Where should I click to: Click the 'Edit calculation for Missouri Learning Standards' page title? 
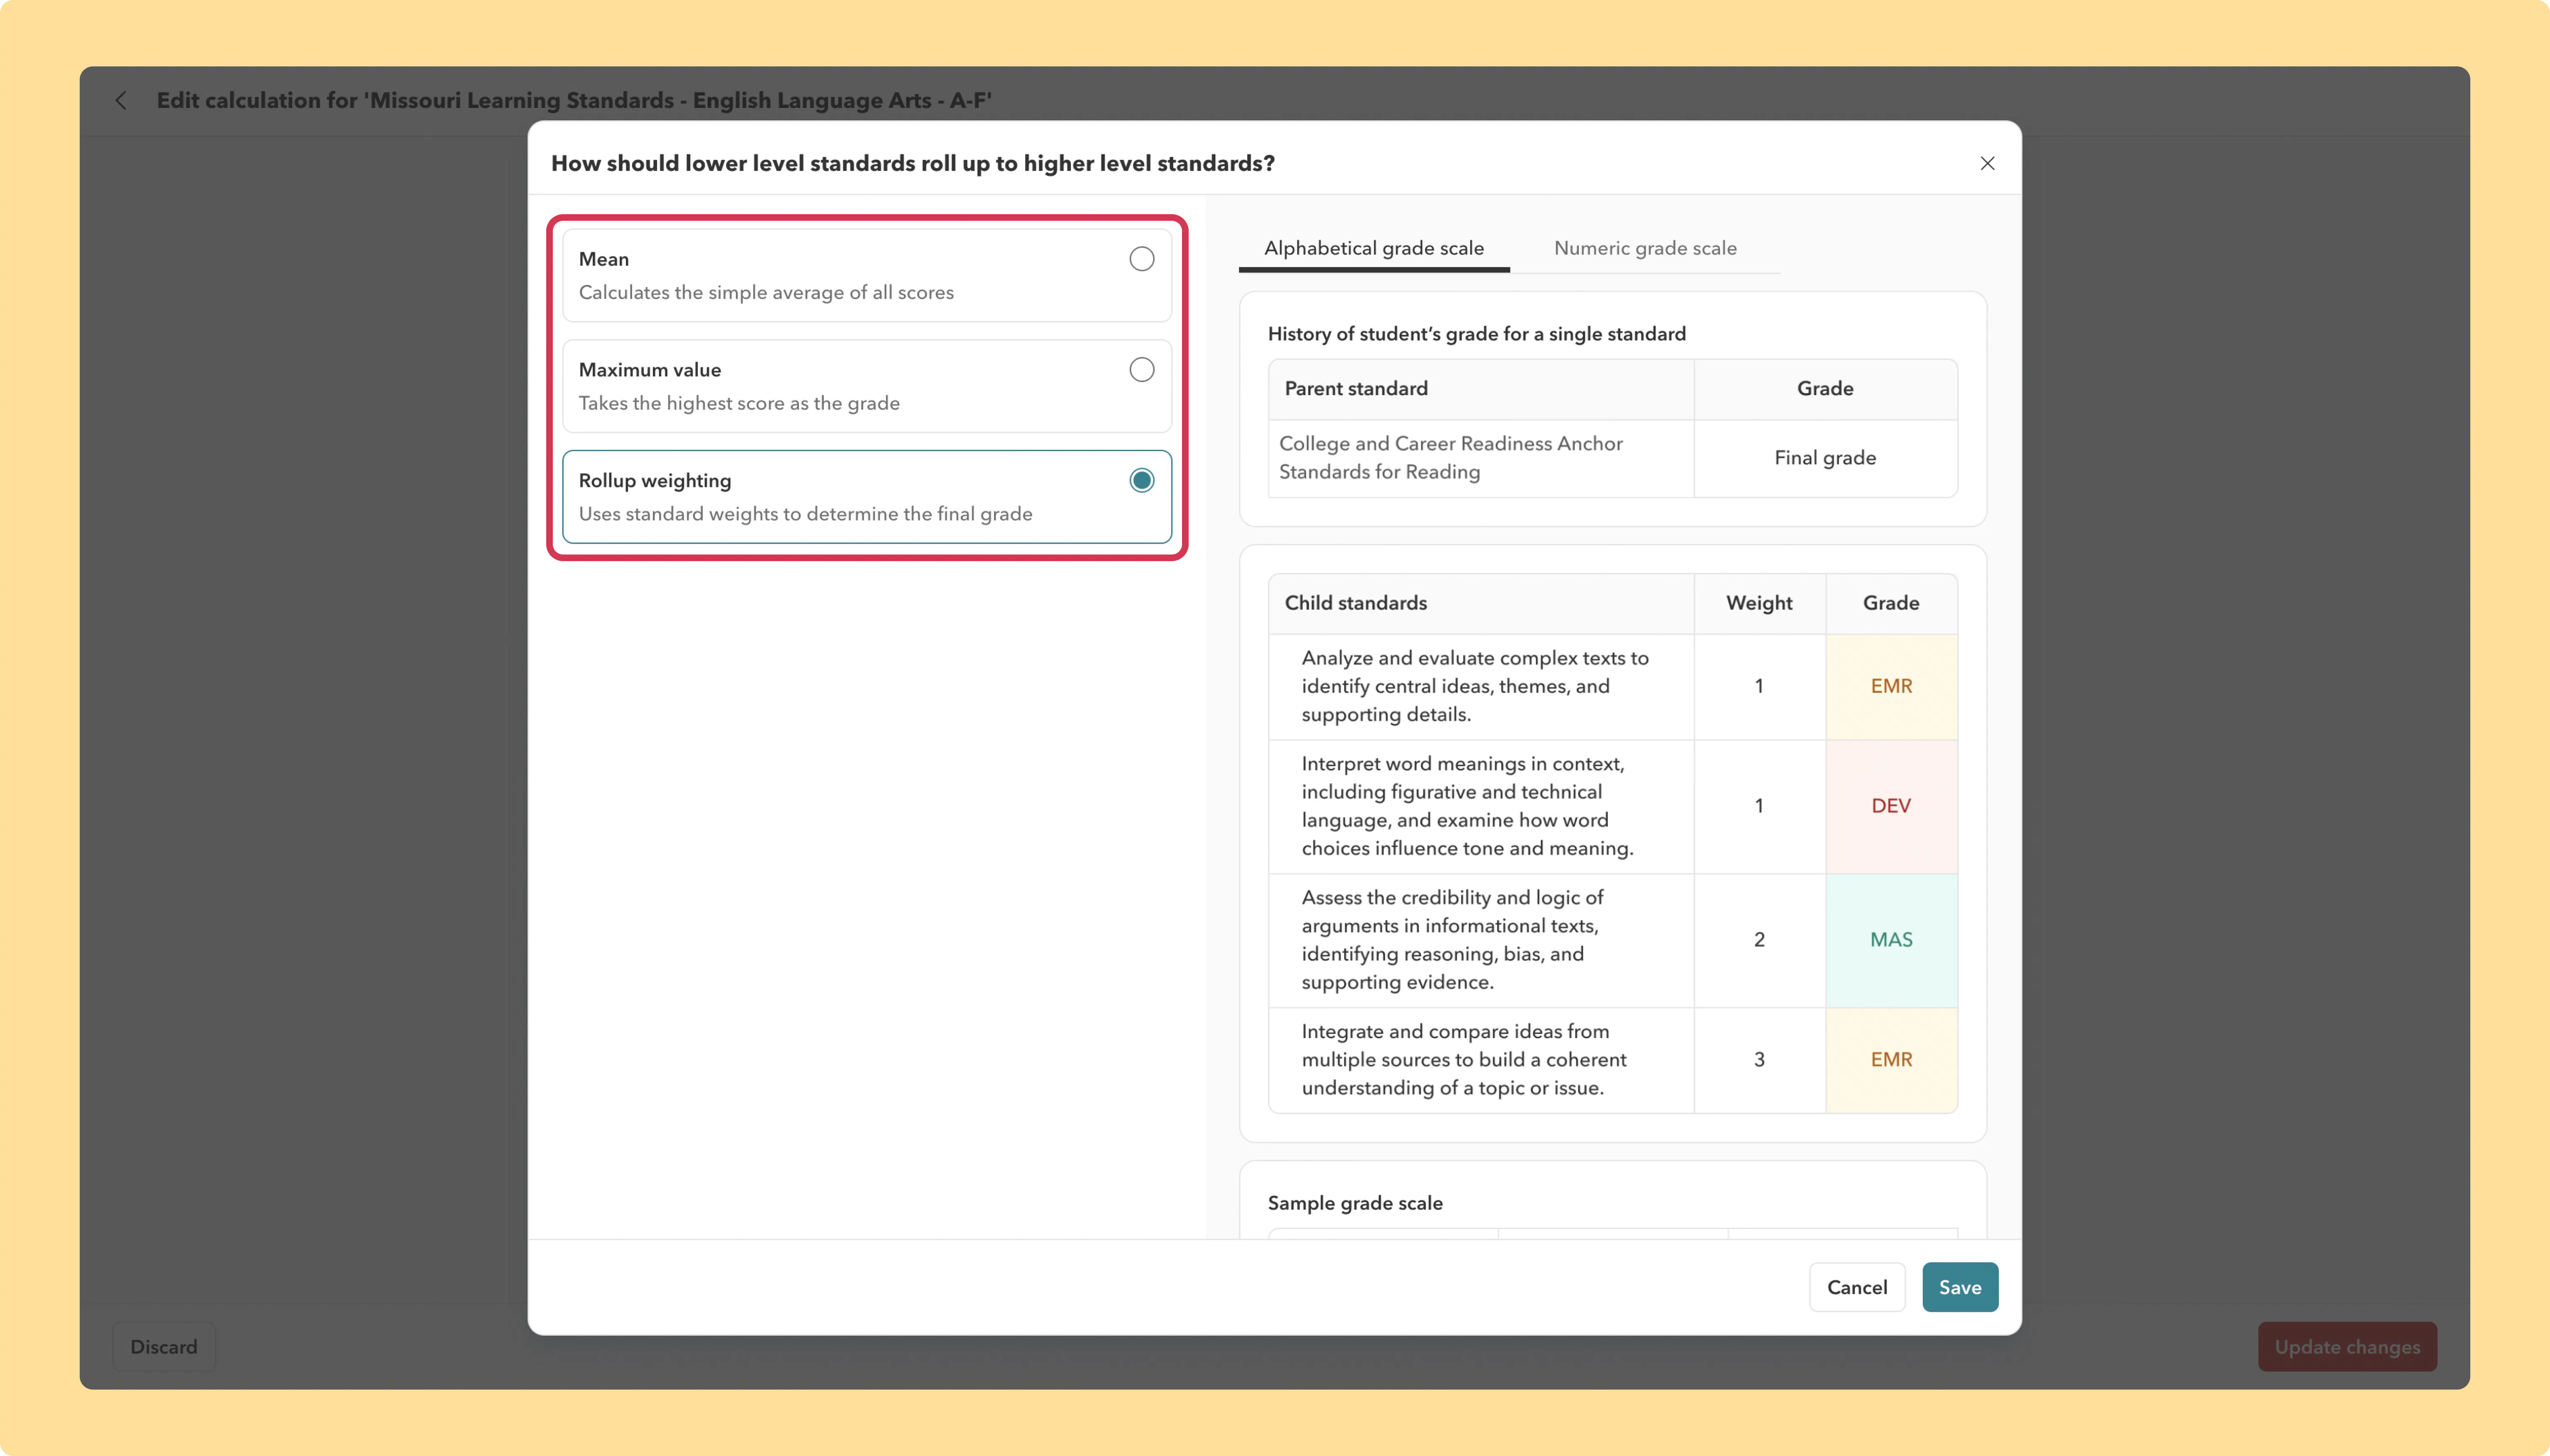574,100
